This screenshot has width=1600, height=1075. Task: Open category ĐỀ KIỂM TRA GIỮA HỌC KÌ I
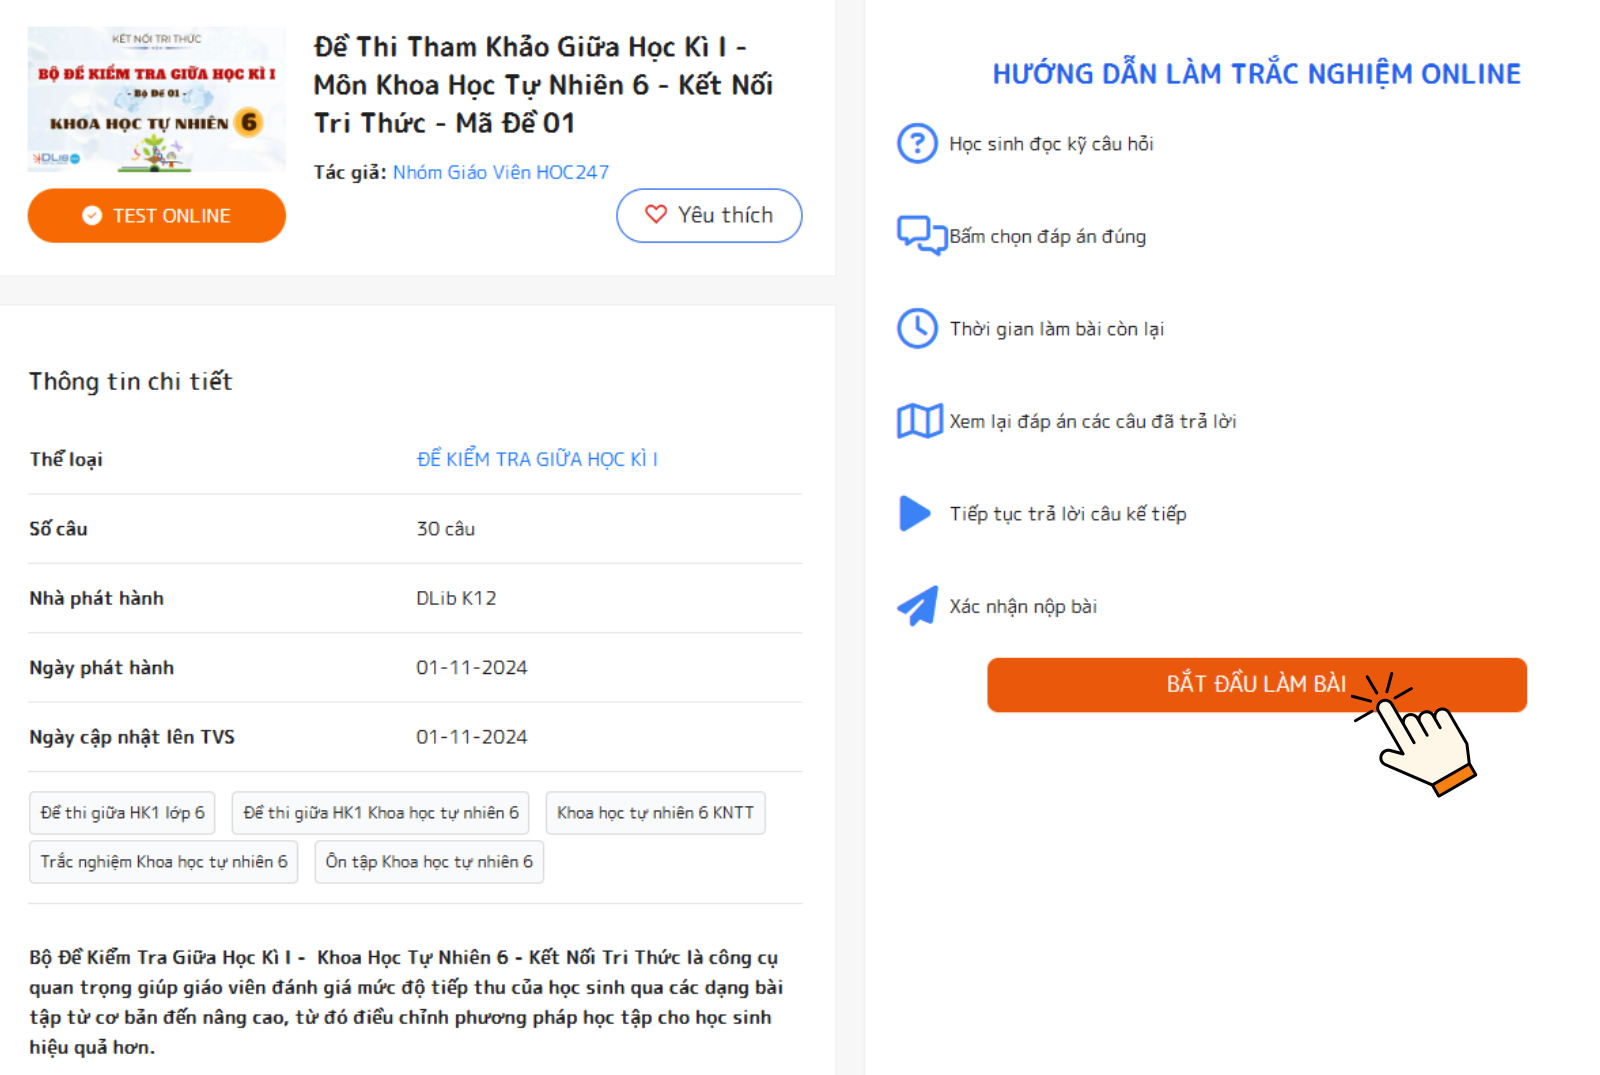537,459
